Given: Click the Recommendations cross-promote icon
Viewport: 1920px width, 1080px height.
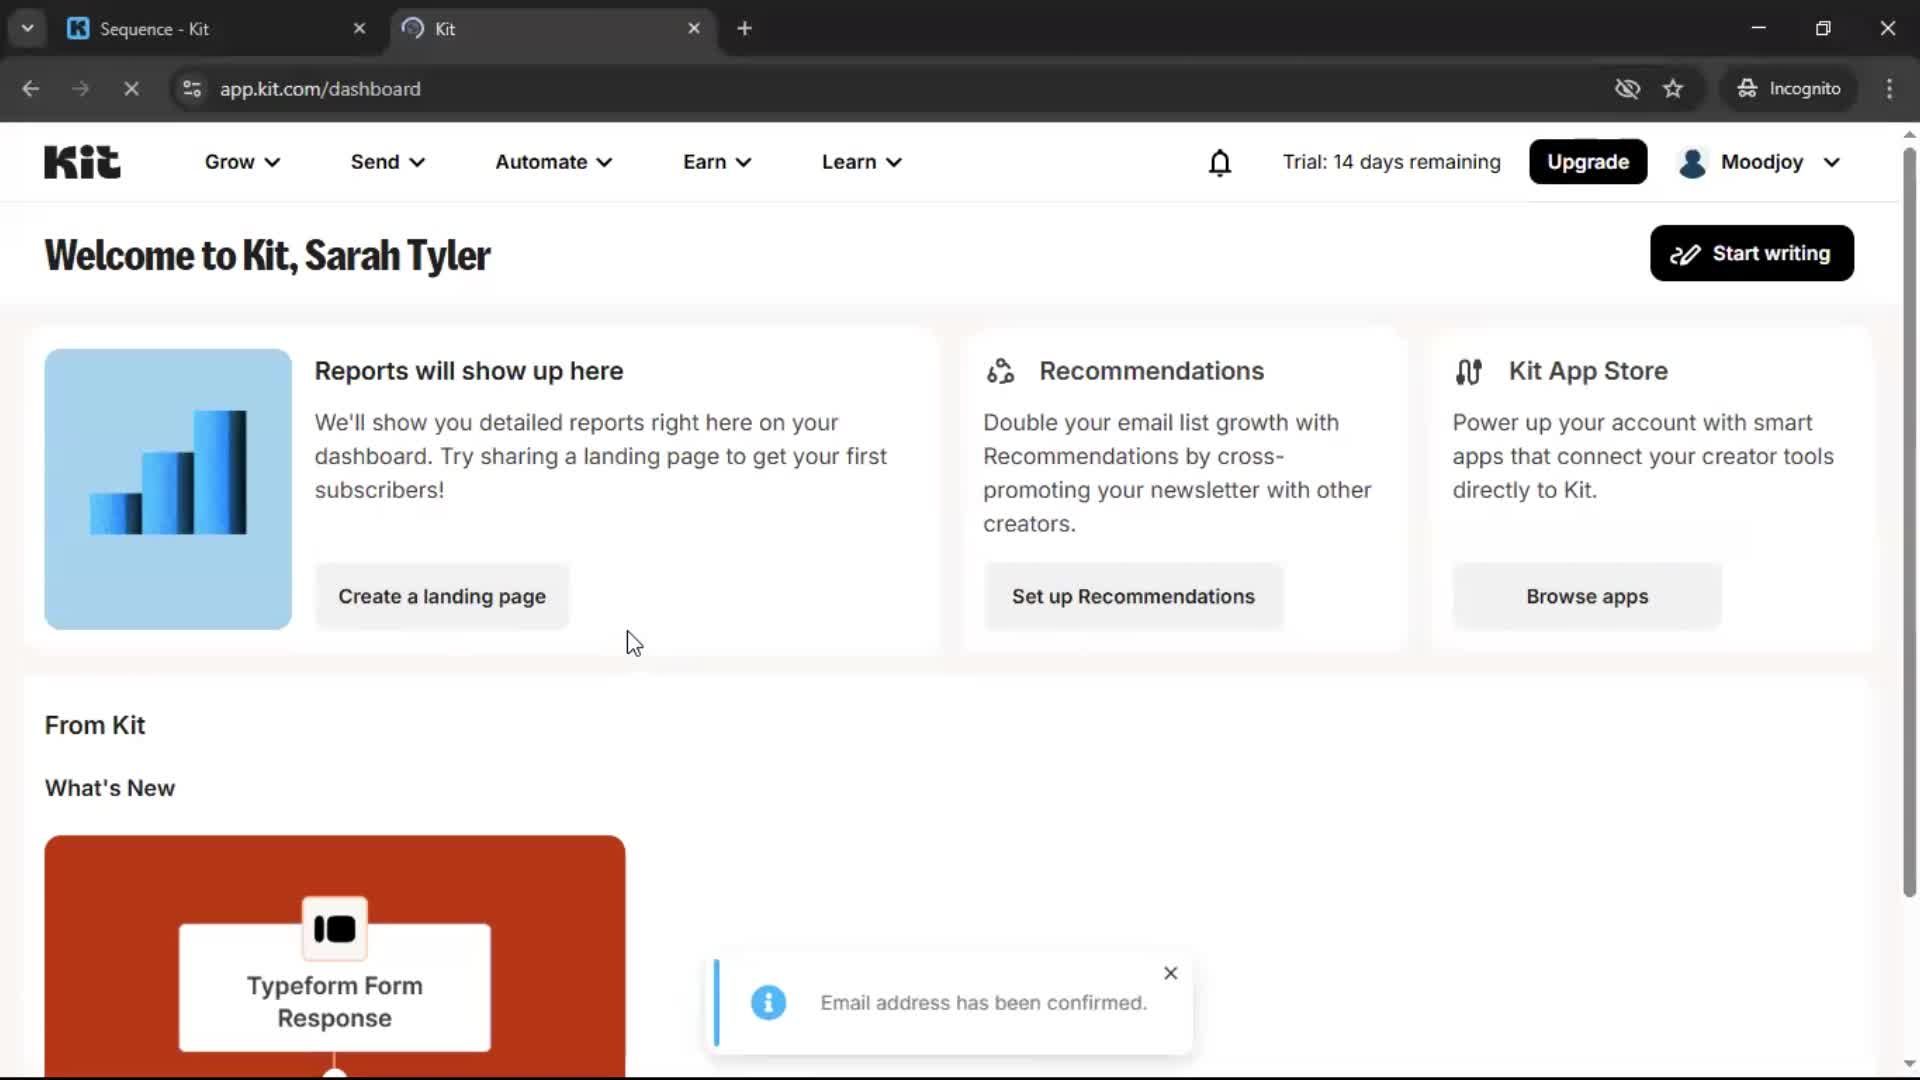Looking at the screenshot, I should (x=999, y=370).
